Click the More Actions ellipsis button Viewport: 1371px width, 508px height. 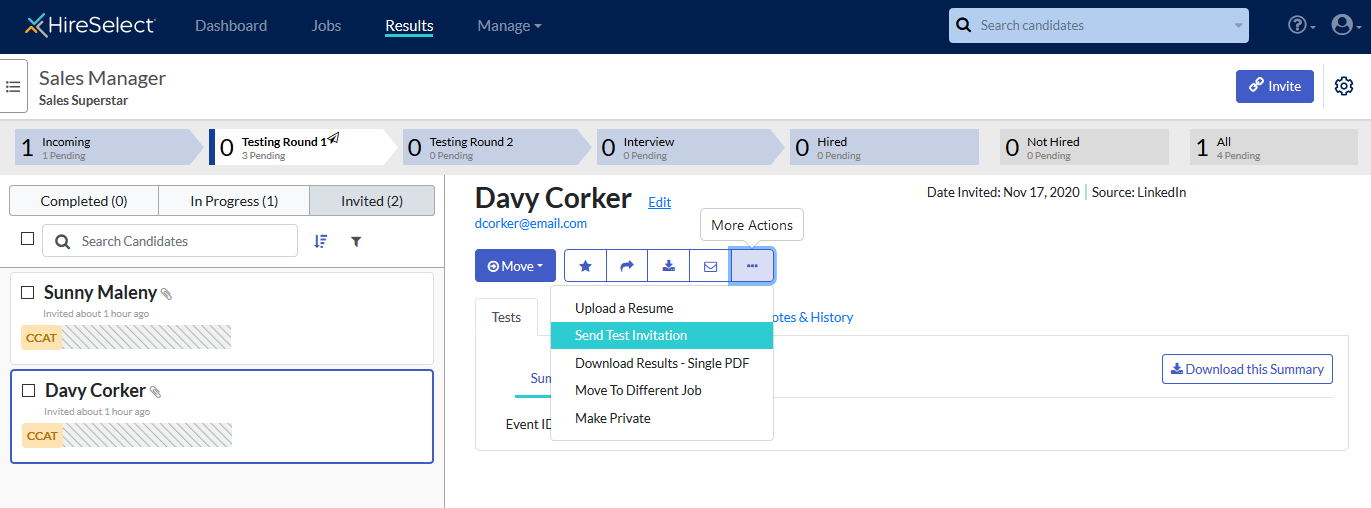point(752,266)
